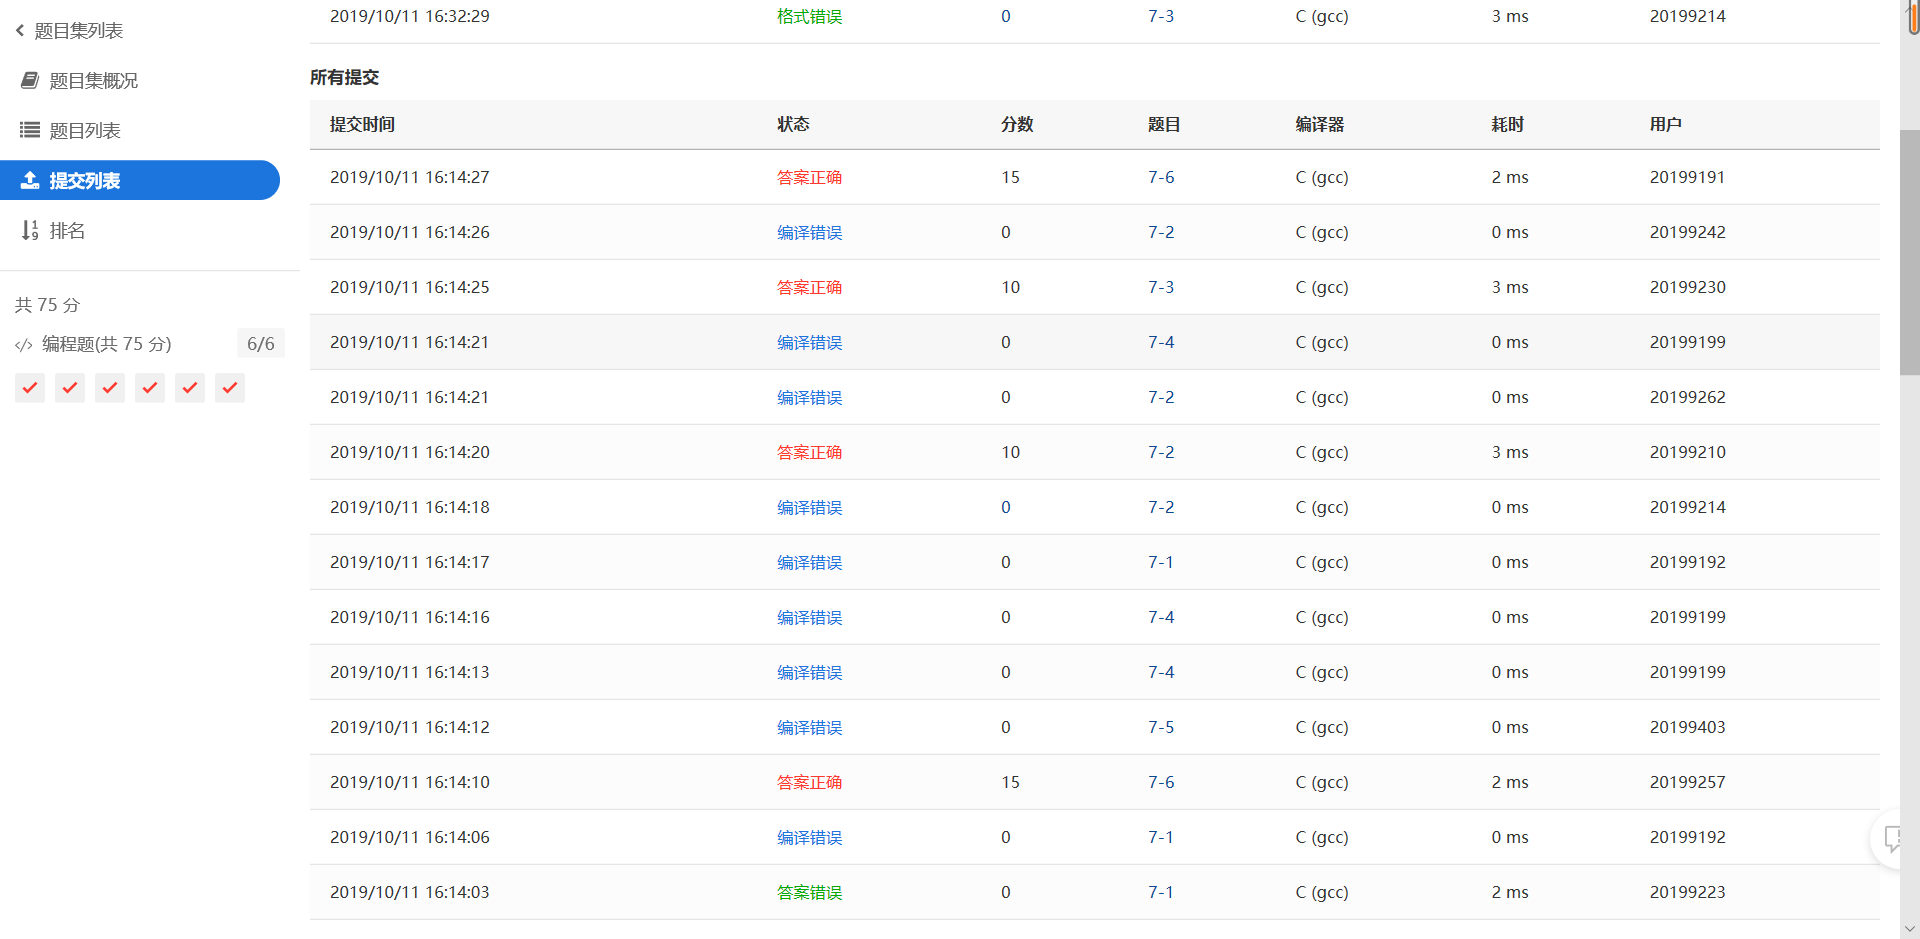
Task: Open problem 7-3 in the 16:14:25 row
Action: pos(1161,287)
